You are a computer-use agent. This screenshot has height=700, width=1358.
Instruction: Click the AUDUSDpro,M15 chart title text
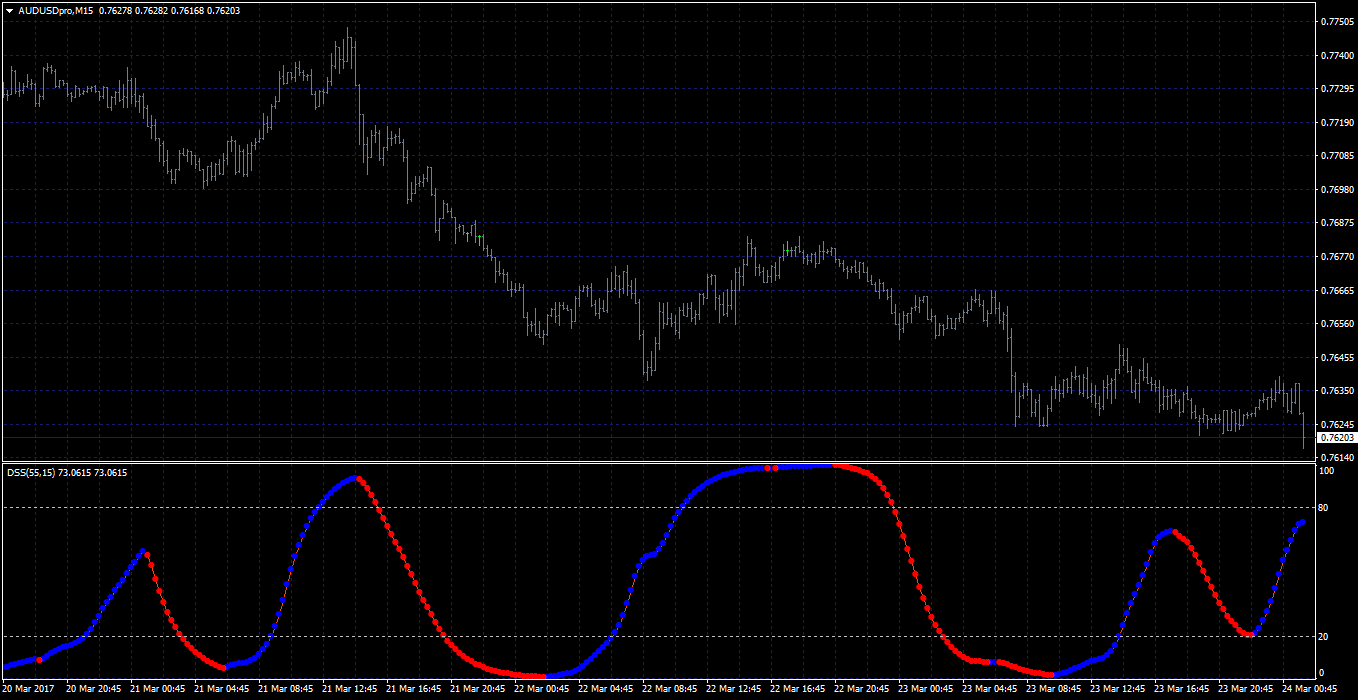(54, 10)
